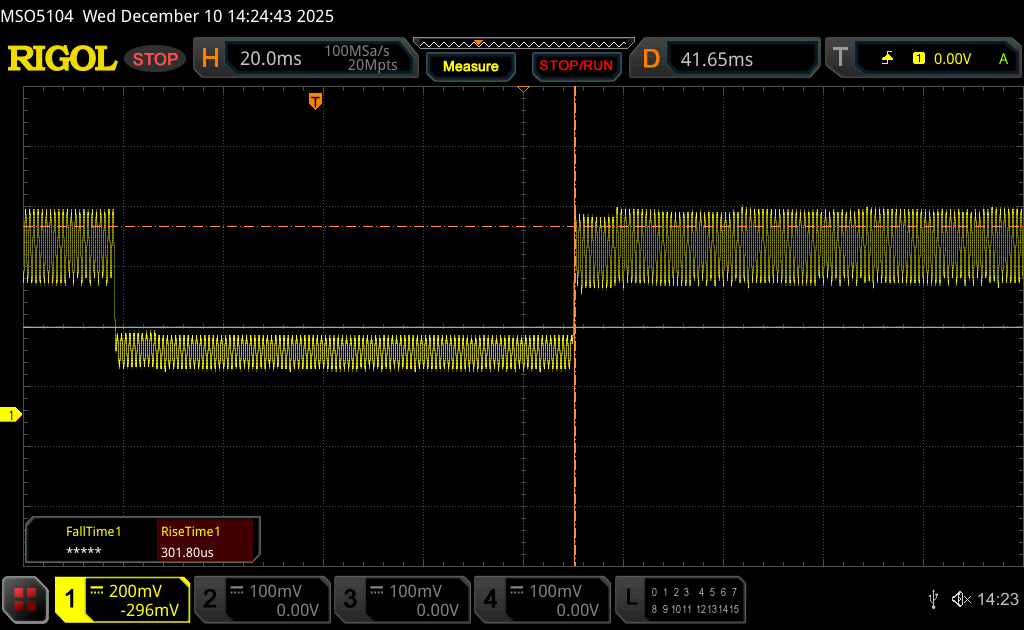
Task: Open the 0.00V trigger level setting
Action: point(952,59)
